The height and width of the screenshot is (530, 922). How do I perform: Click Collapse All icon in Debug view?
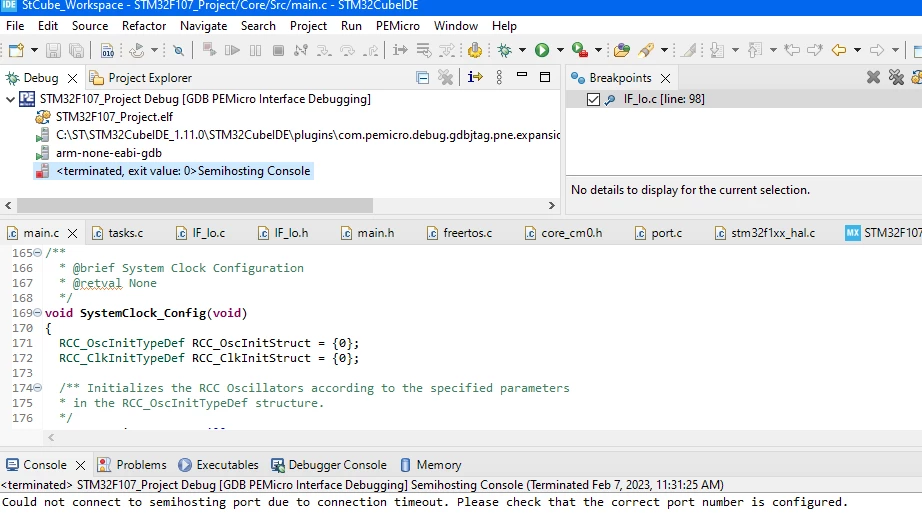click(x=422, y=78)
